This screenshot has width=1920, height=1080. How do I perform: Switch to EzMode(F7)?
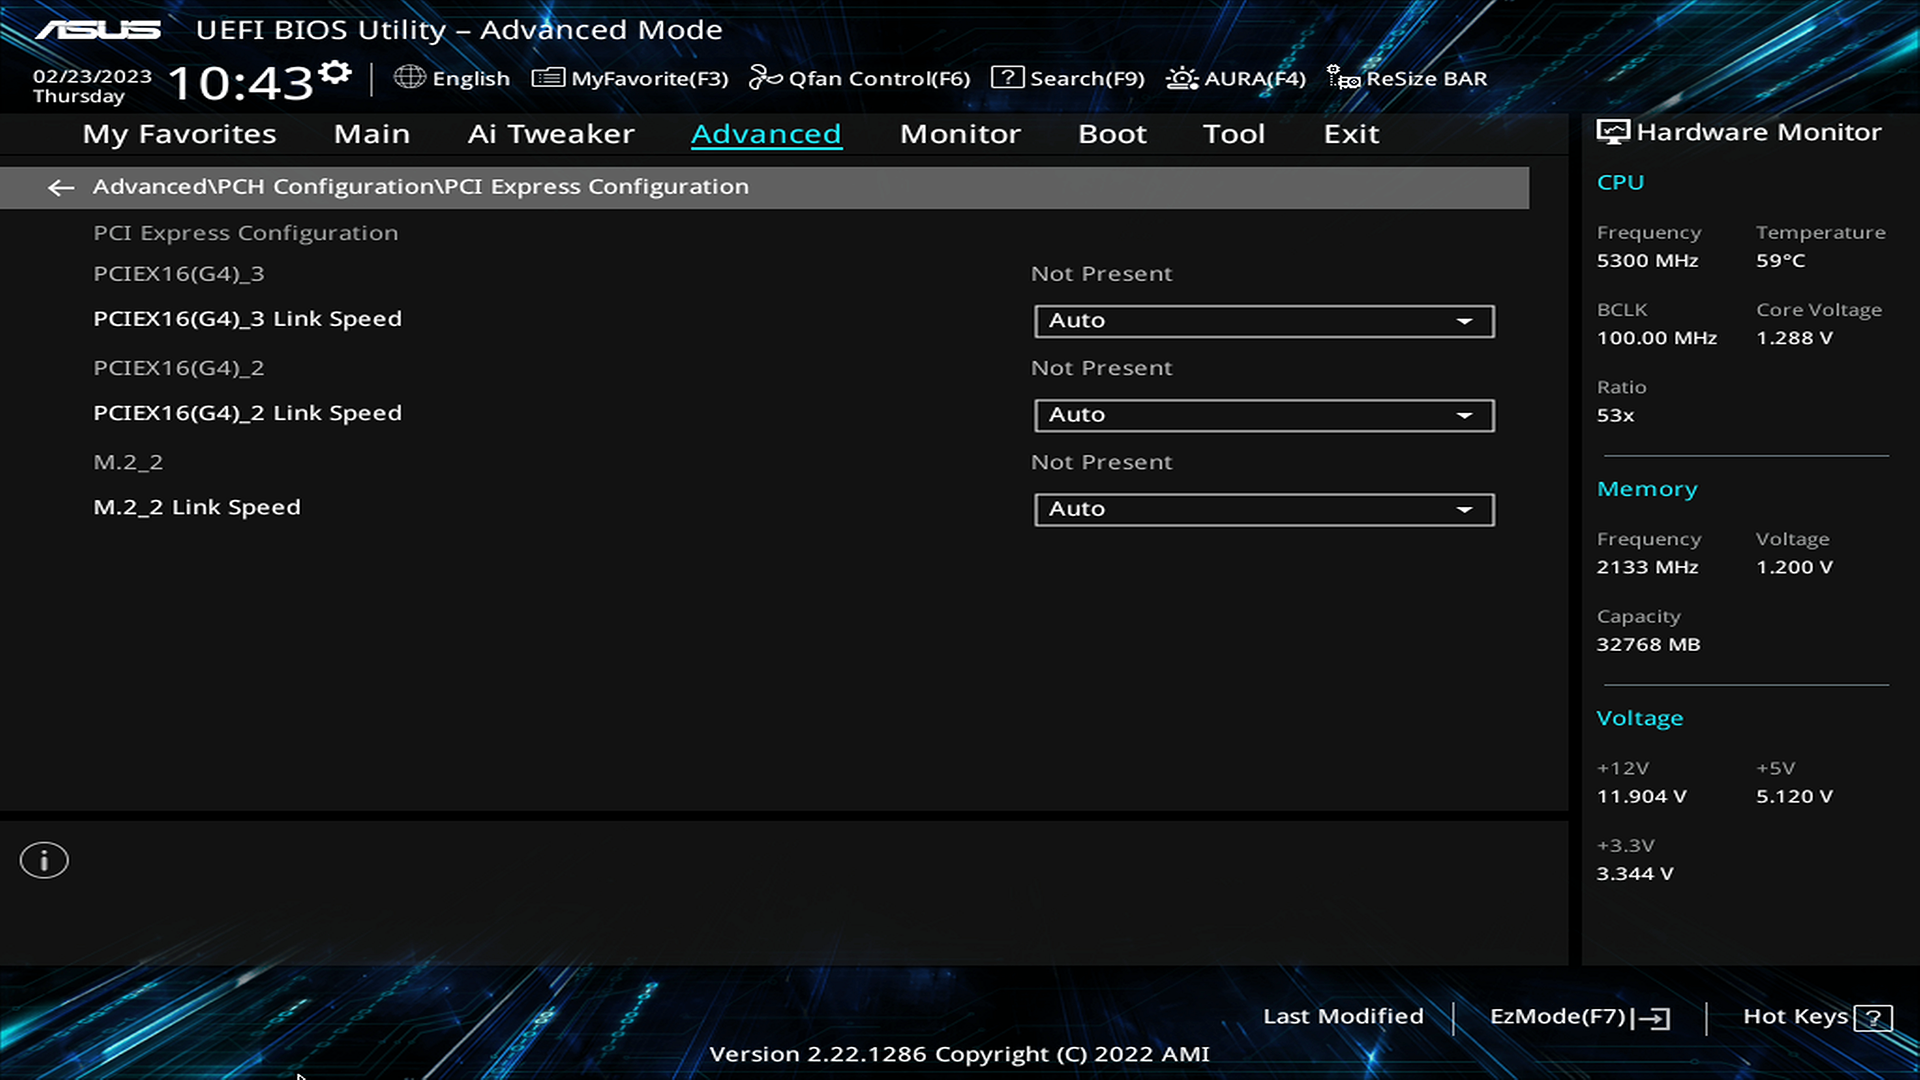(x=1579, y=1017)
